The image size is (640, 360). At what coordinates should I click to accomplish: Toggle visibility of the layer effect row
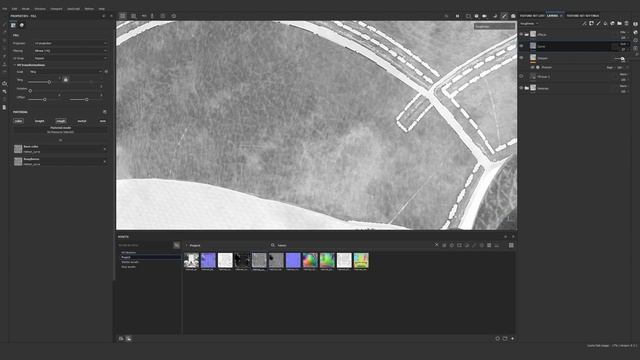(x=533, y=67)
